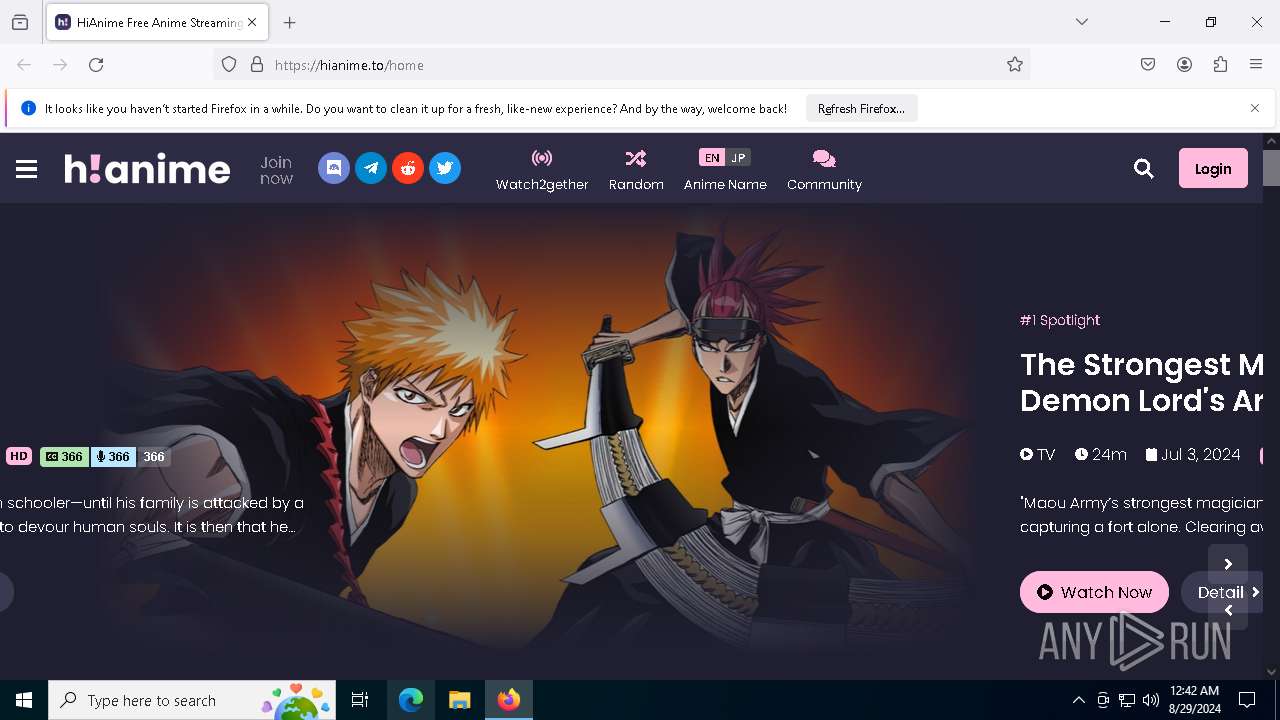The height and width of the screenshot is (720, 1280).
Task: Open Windows Start menu
Action: [24, 700]
